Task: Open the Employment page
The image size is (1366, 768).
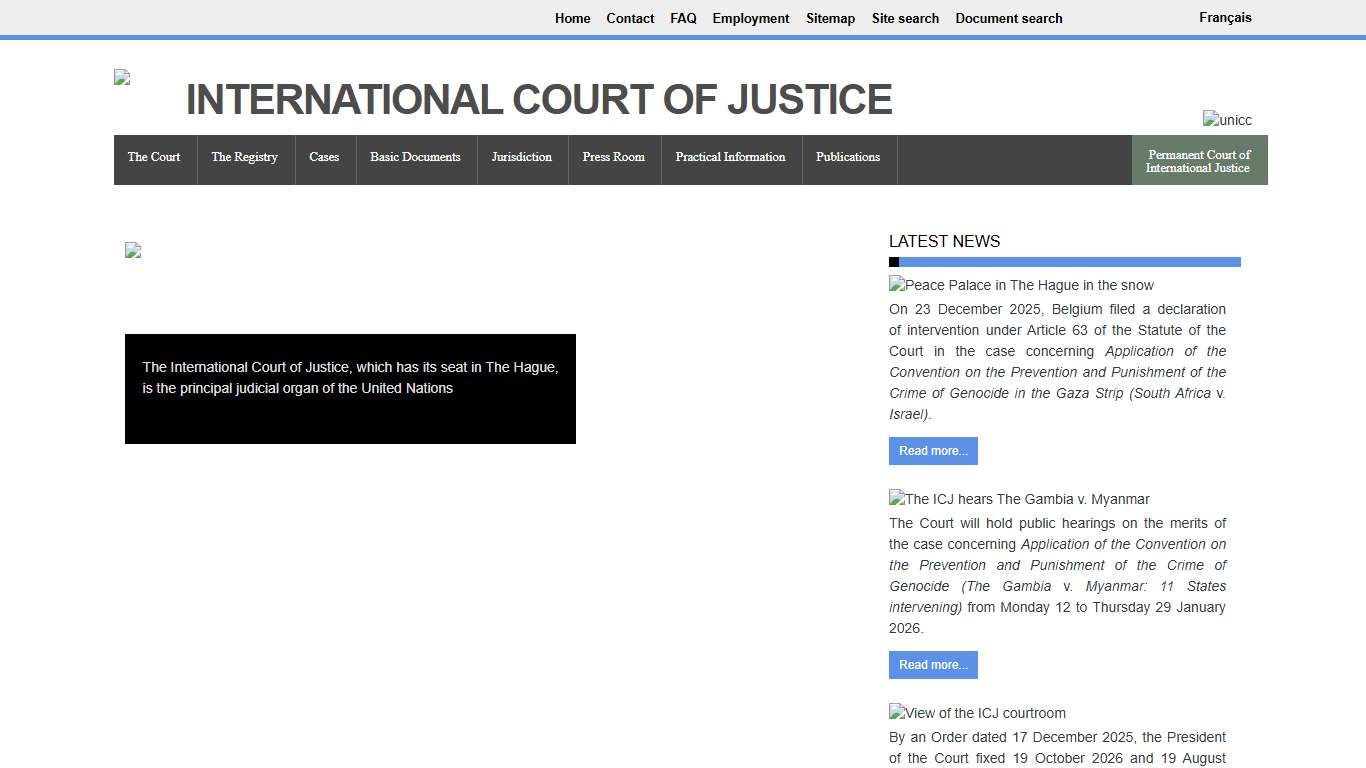Action: point(750,18)
